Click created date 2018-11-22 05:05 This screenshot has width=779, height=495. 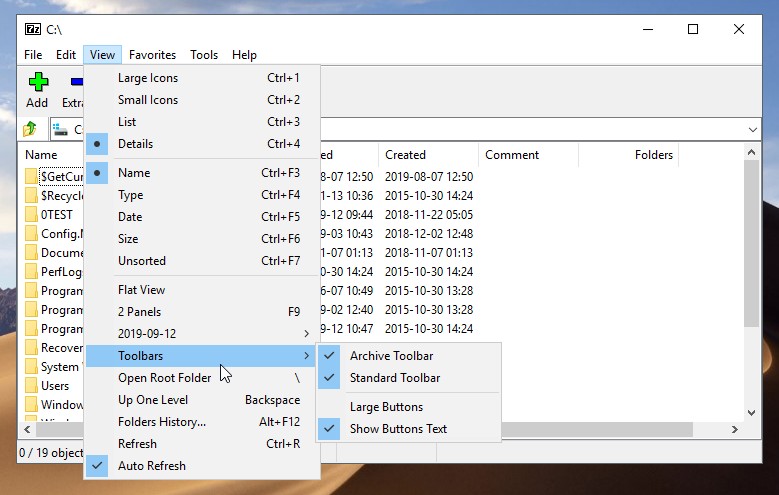(429, 215)
